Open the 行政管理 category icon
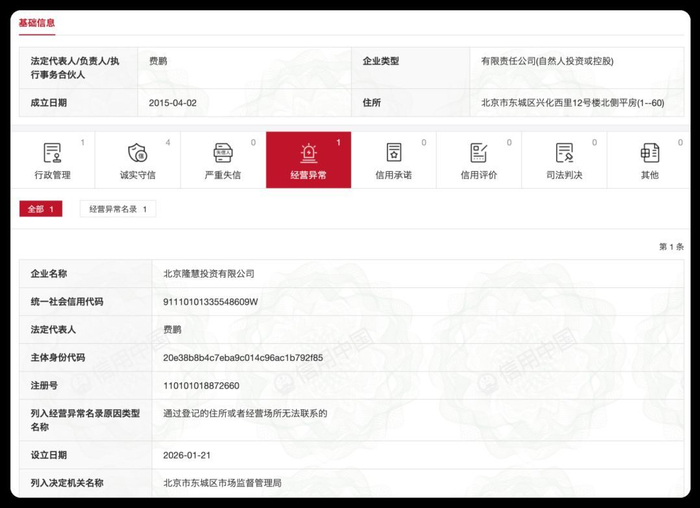 (52, 153)
